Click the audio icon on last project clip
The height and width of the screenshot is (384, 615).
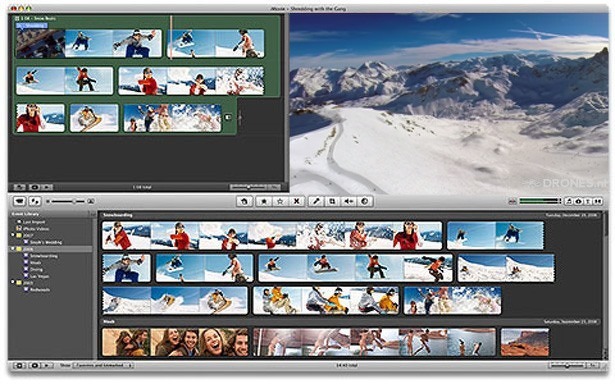tap(228, 117)
